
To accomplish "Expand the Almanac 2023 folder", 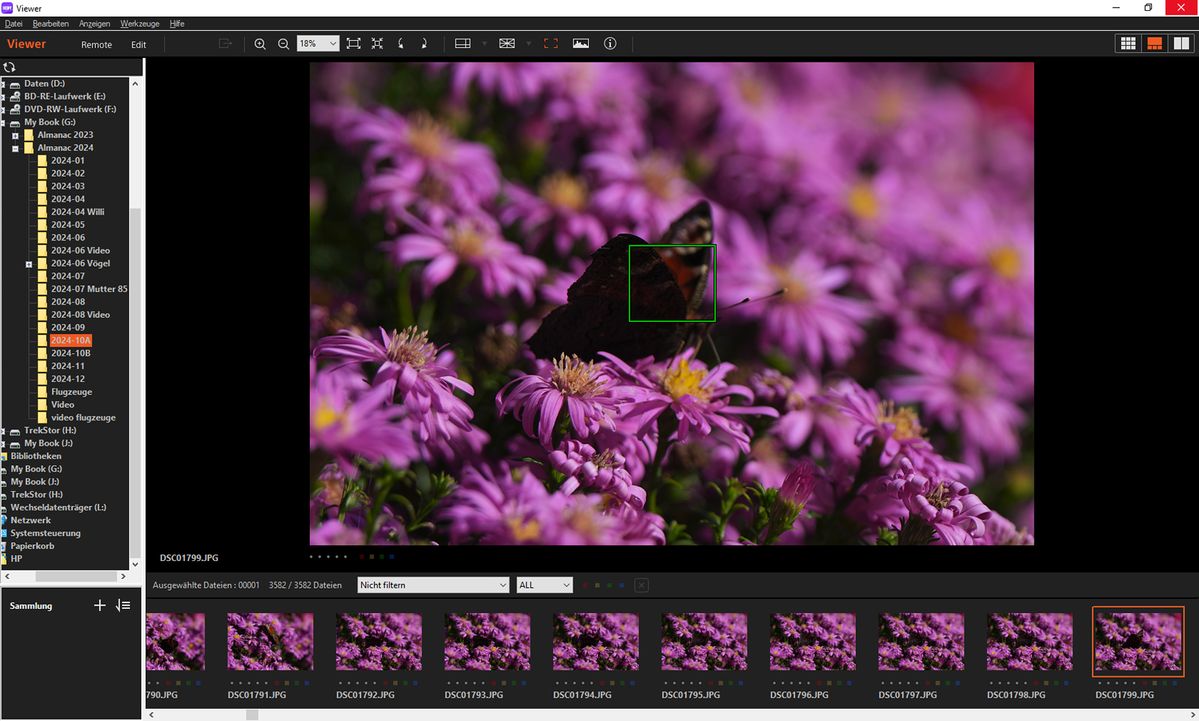I will coord(16,135).
